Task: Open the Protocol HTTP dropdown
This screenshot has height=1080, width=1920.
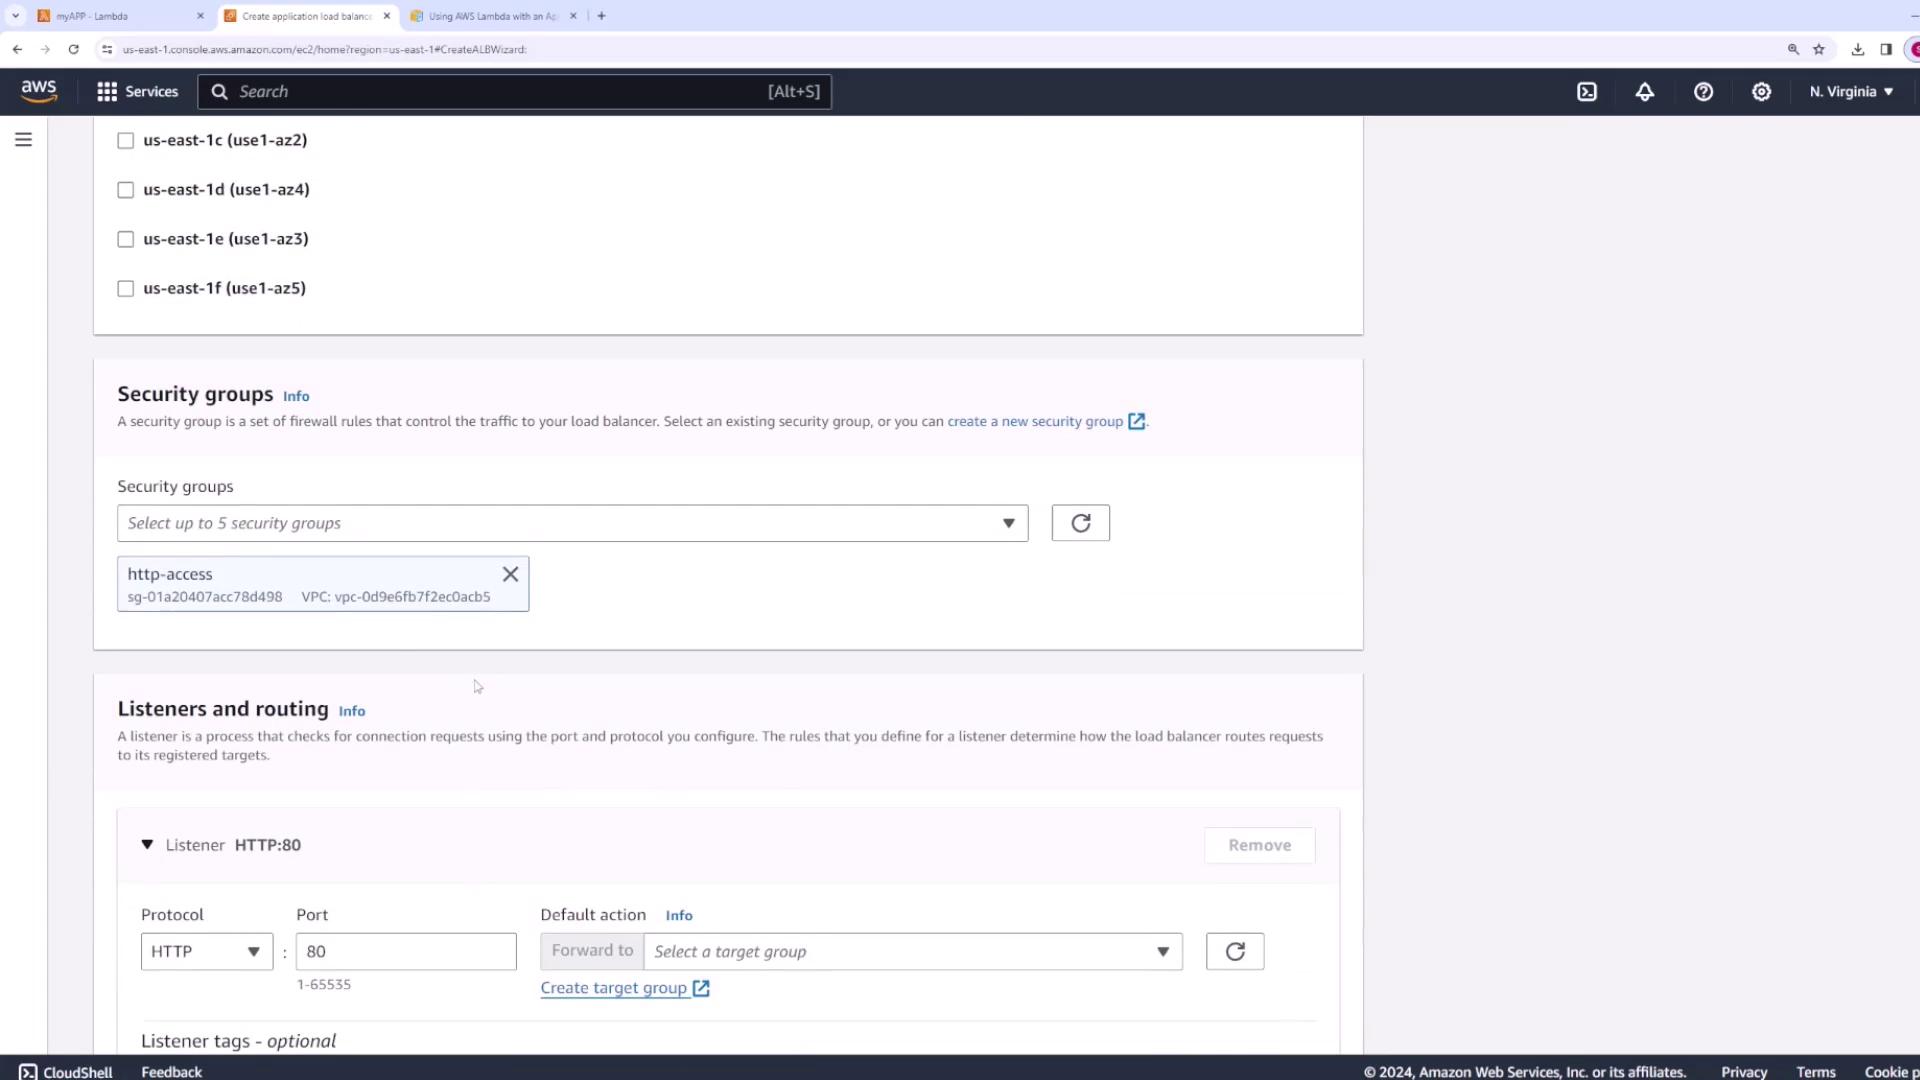Action: click(x=206, y=951)
